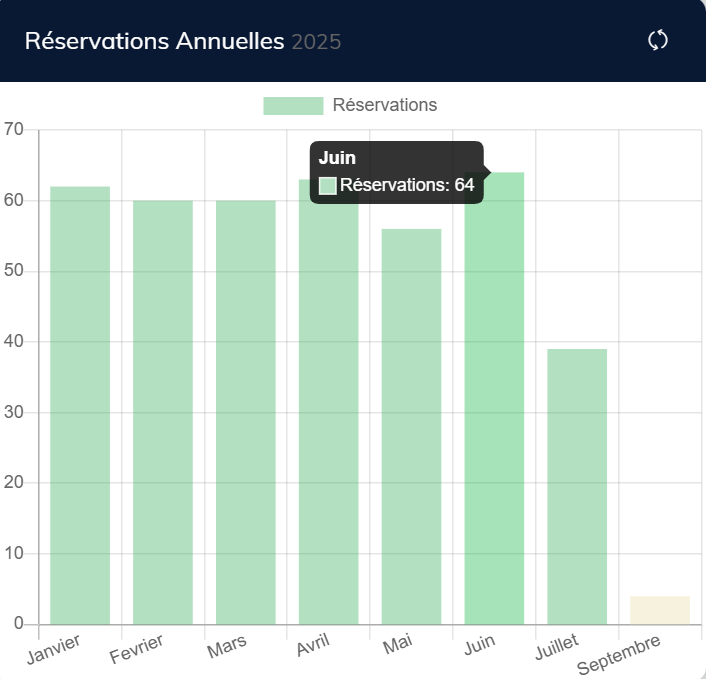Click the small beige Septembre bar
This screenshot has width=706, height=679.
point(660,610)
